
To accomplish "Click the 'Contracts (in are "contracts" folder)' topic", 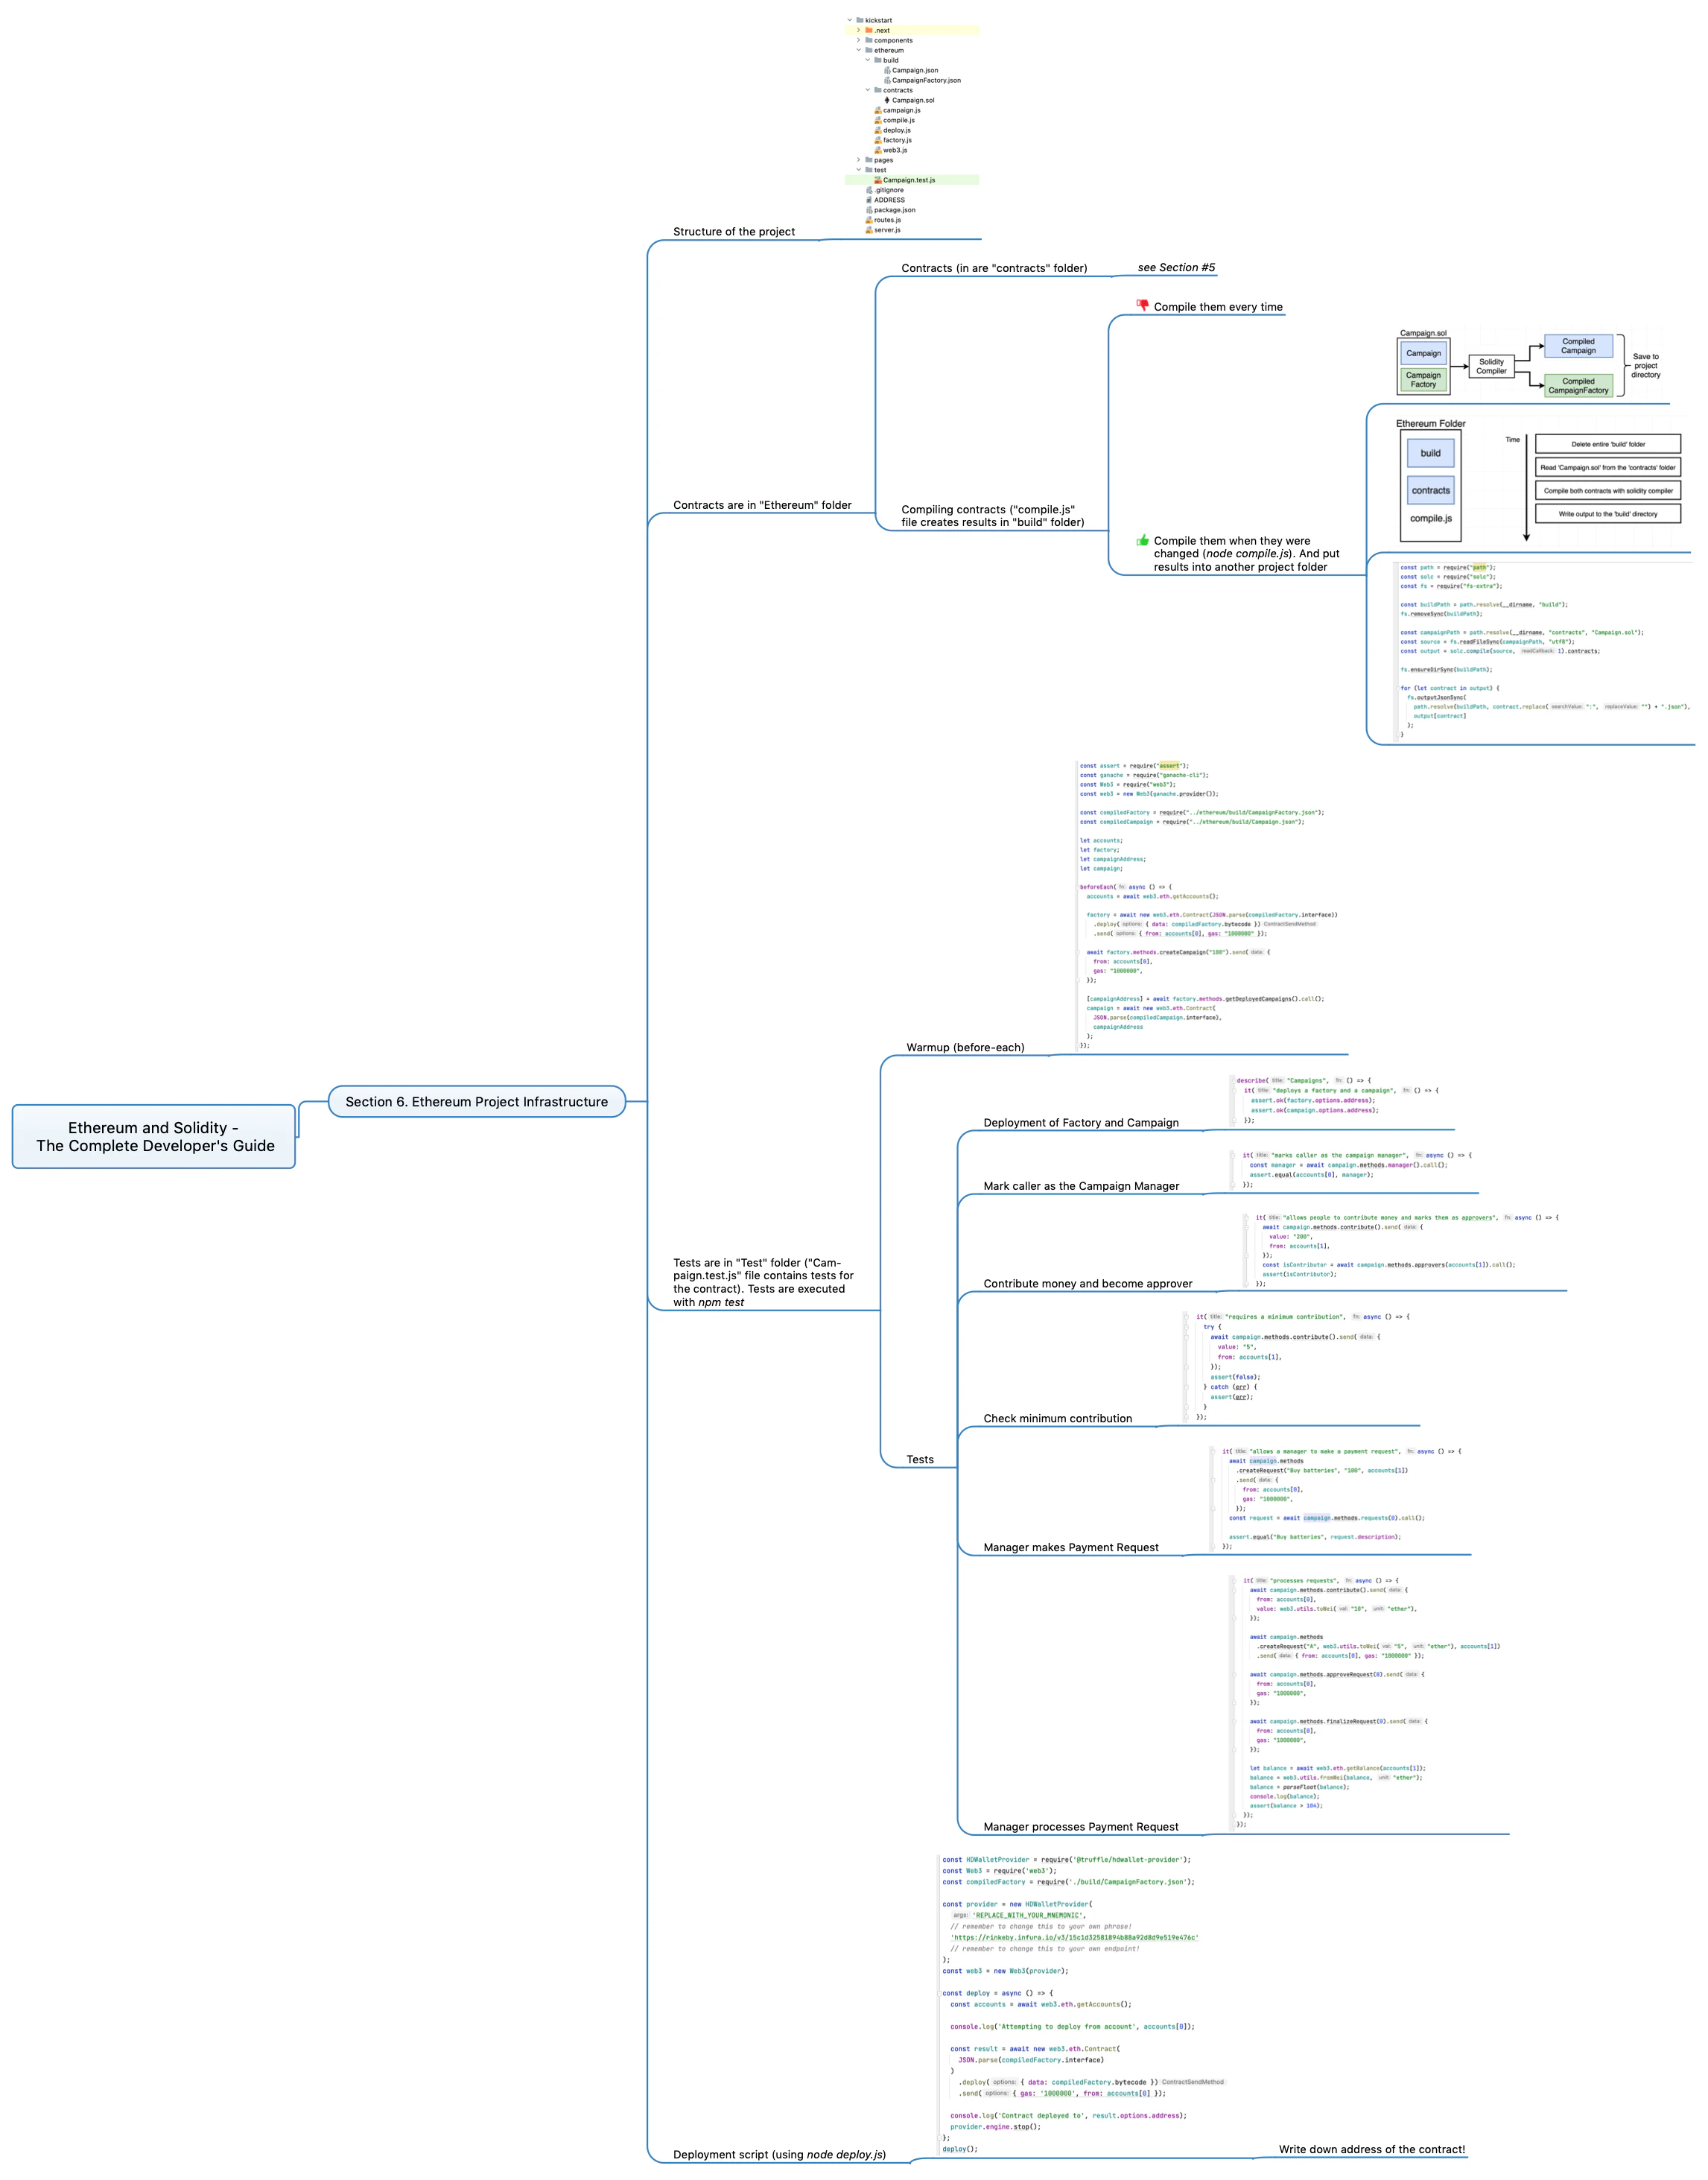I will coord(994,268).
